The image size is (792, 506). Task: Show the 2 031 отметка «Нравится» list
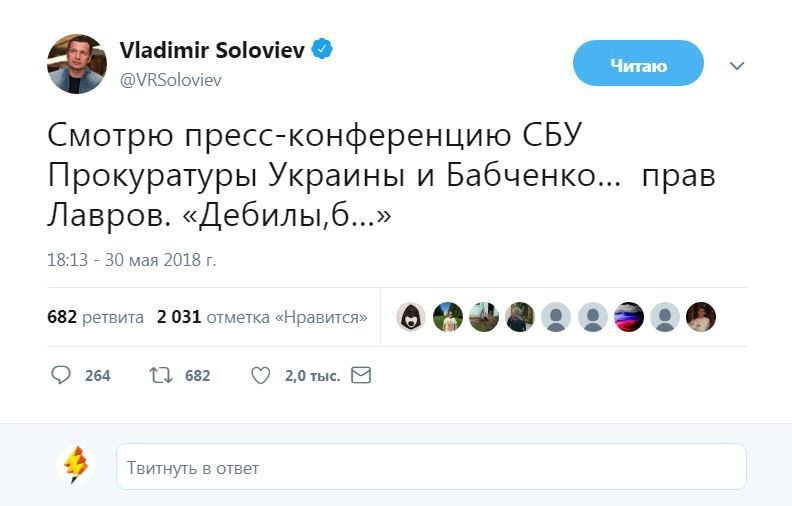coord(262,317)
